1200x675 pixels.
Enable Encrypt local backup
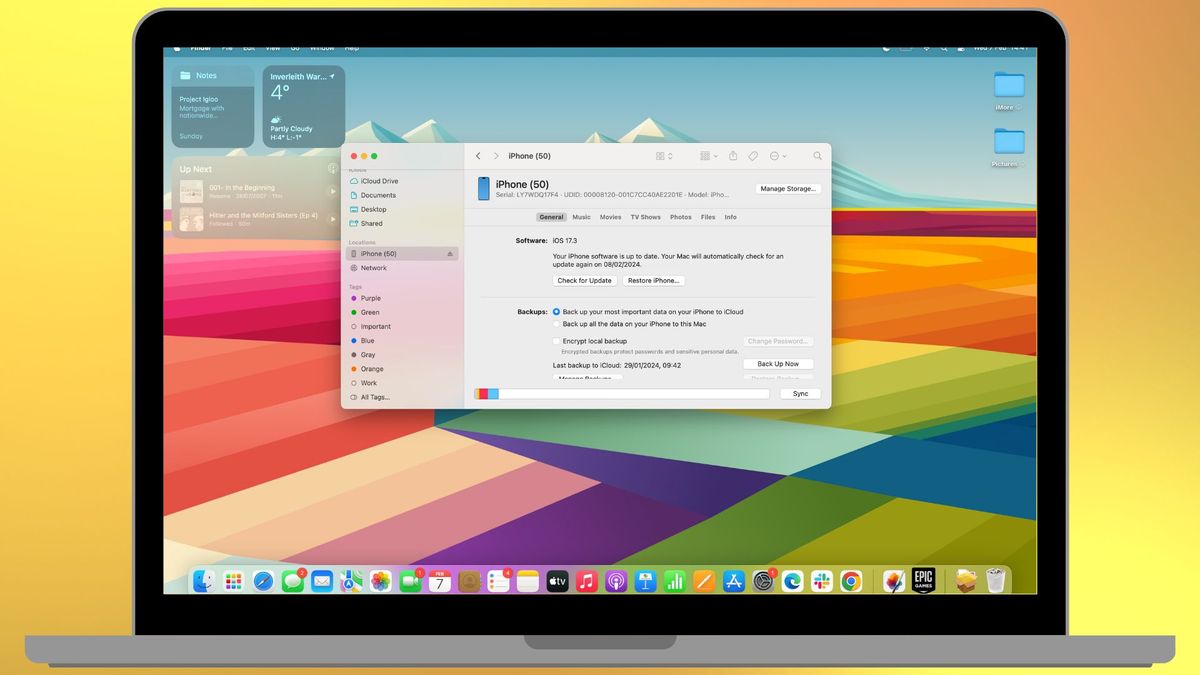click(x=556, y=340)
